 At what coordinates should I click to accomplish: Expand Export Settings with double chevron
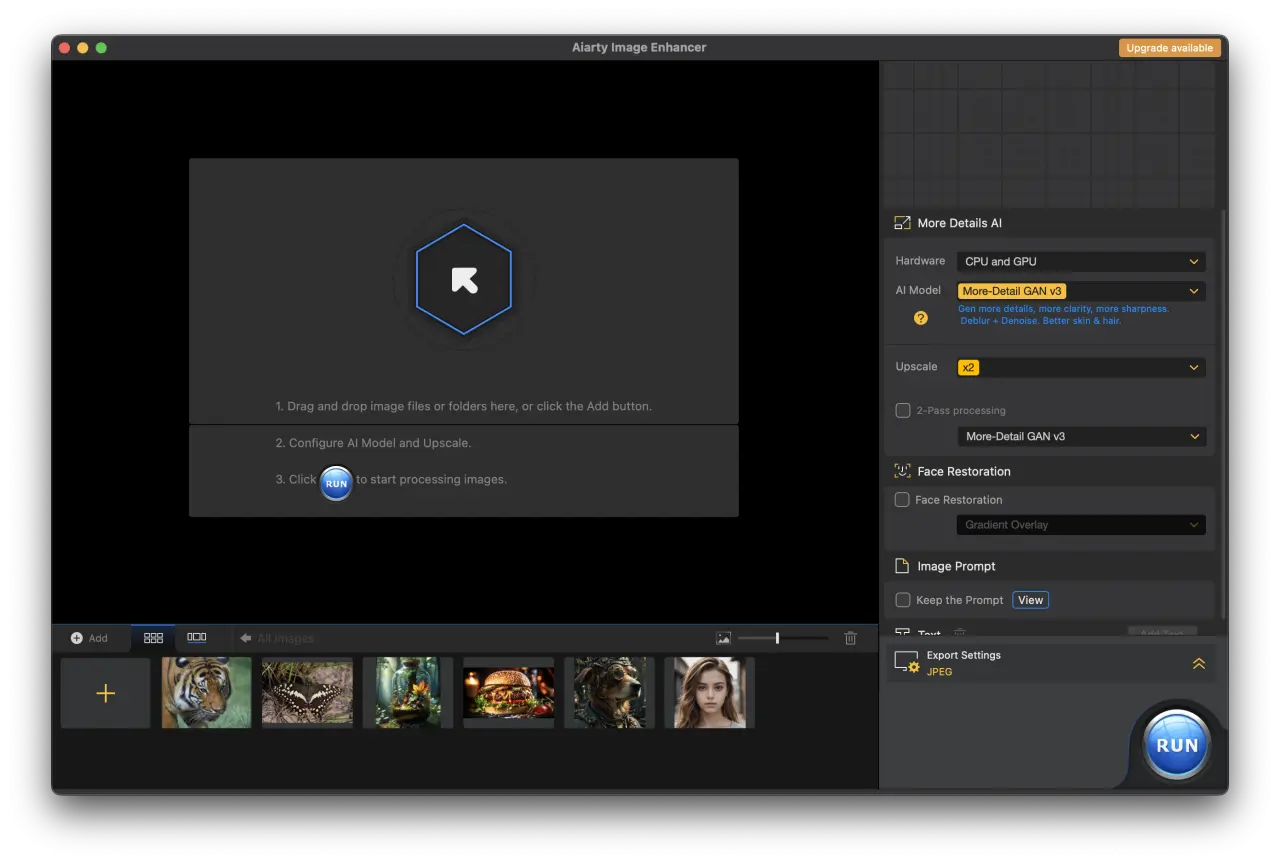pyautogui.click(x=1199, y=663)
